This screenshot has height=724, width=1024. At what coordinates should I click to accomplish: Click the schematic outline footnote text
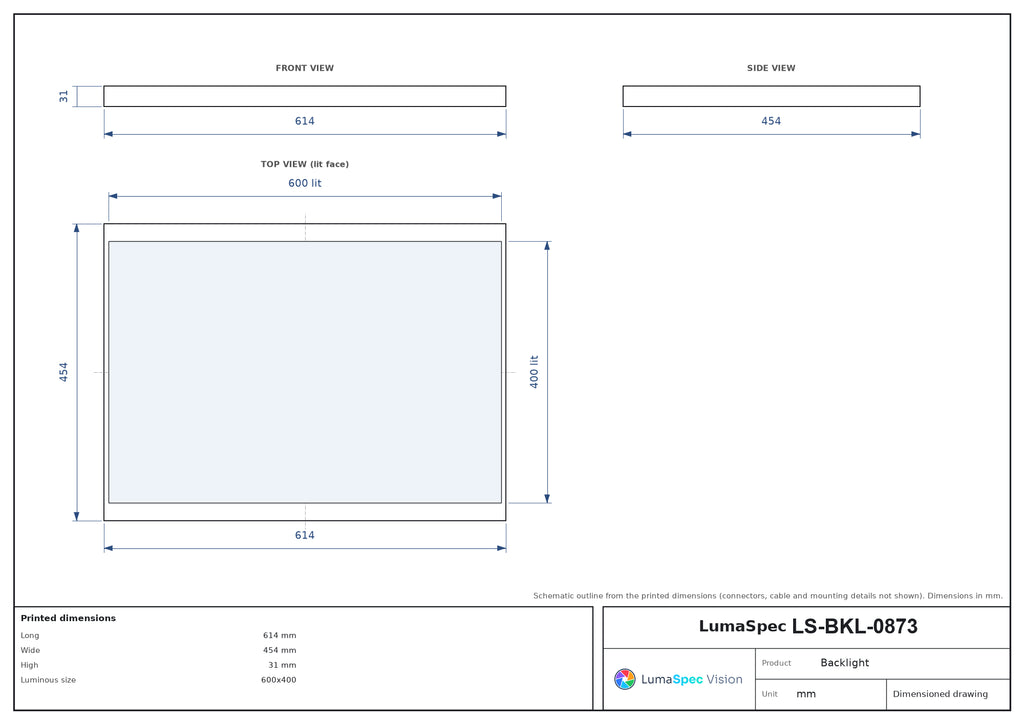point(767,595)
